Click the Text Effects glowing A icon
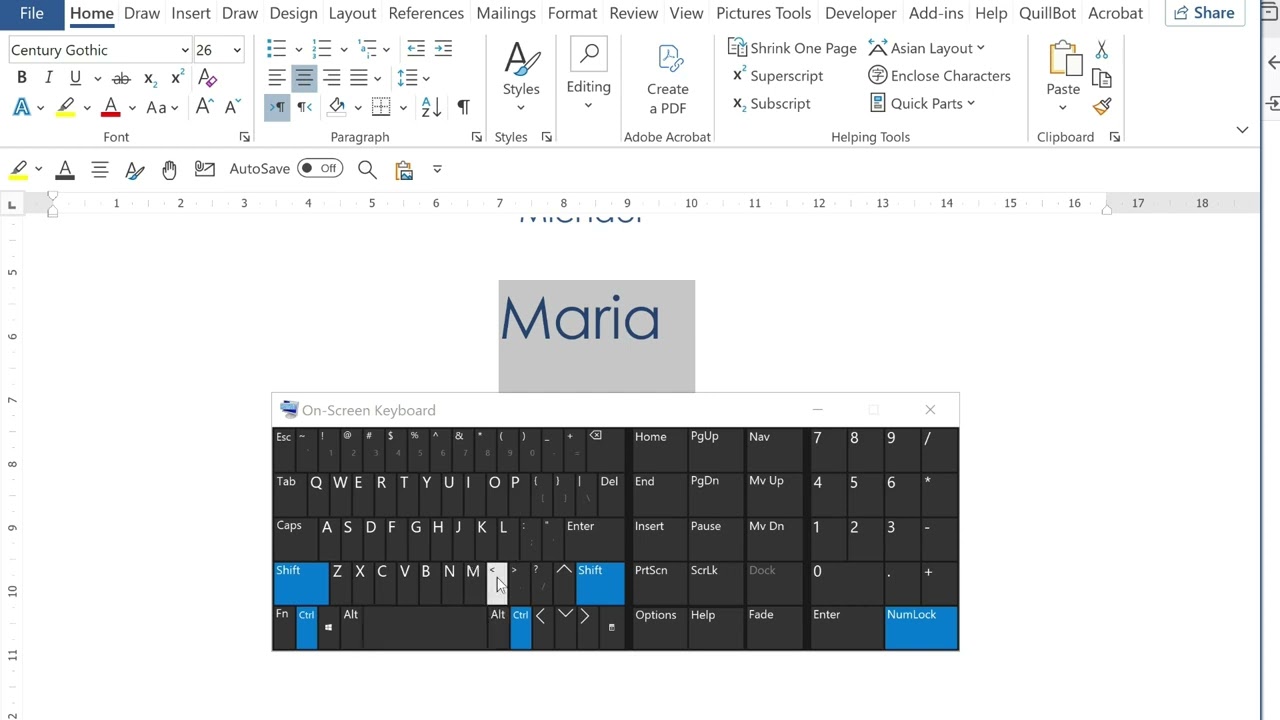Viewport: 1280px width, 720px height. 21,107
